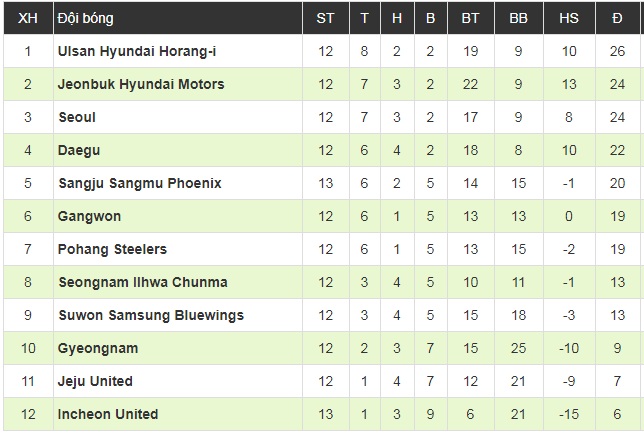The image size is (644, 434).
Task: Sort by the ST column header
Action: tap(326, 18)
